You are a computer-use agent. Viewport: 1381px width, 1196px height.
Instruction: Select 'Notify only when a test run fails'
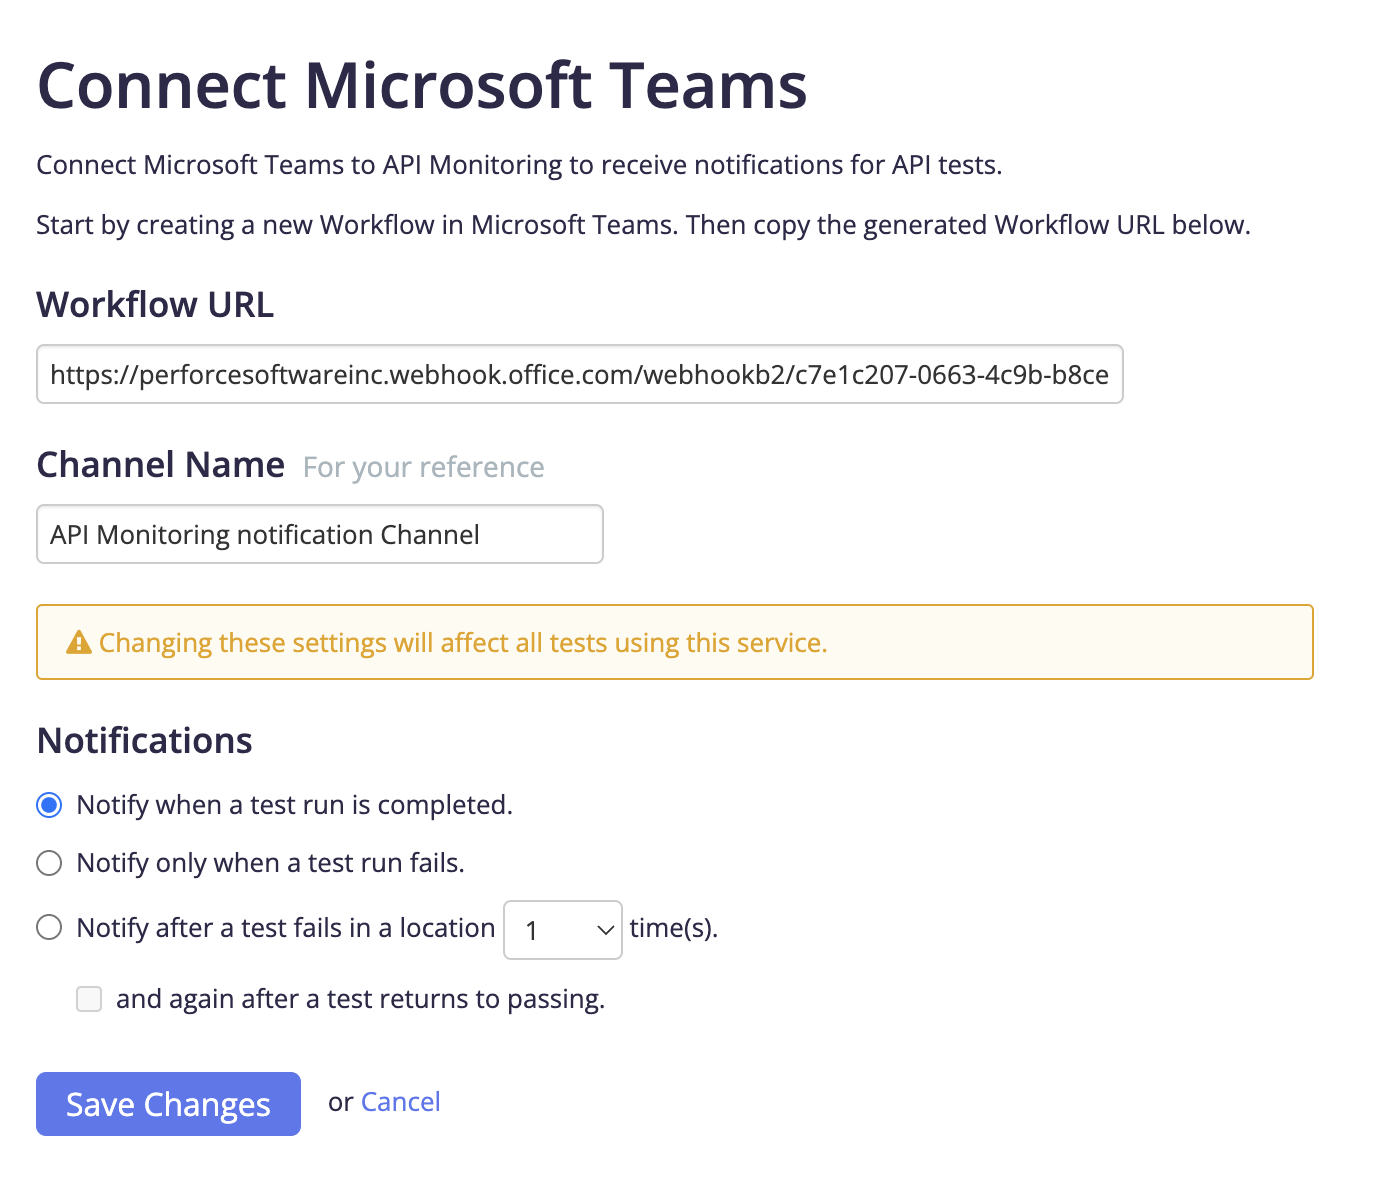pyautogui.click(x=49, y=863)
